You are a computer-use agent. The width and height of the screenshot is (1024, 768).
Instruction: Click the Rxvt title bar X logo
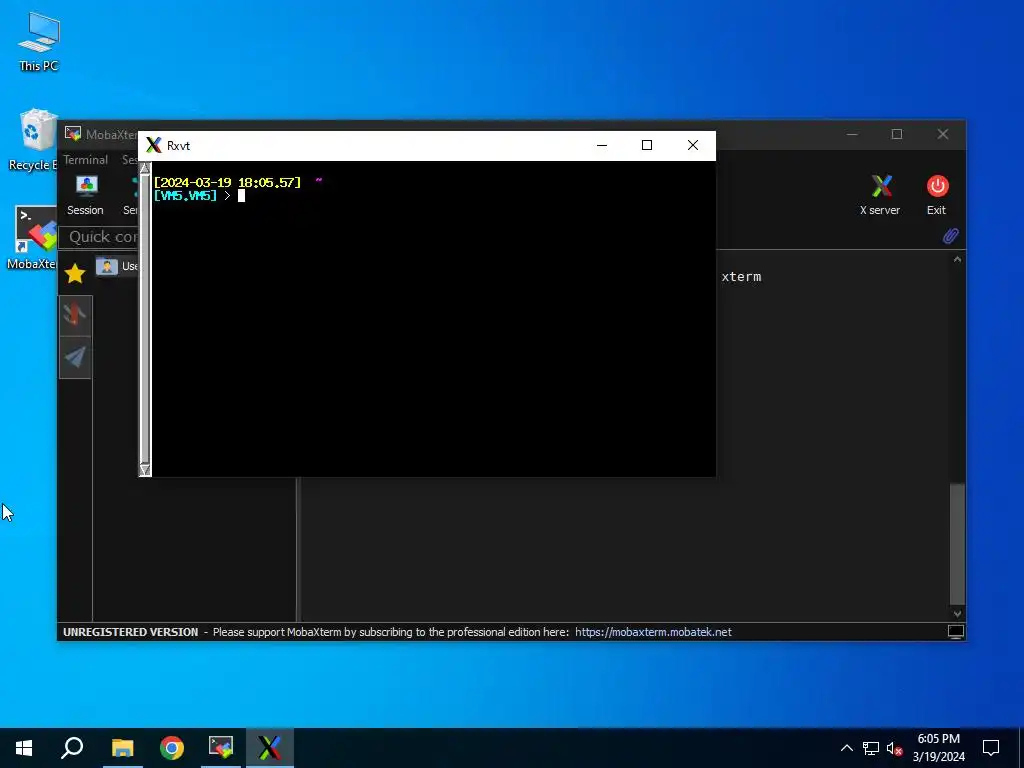(x=153, y=145)
